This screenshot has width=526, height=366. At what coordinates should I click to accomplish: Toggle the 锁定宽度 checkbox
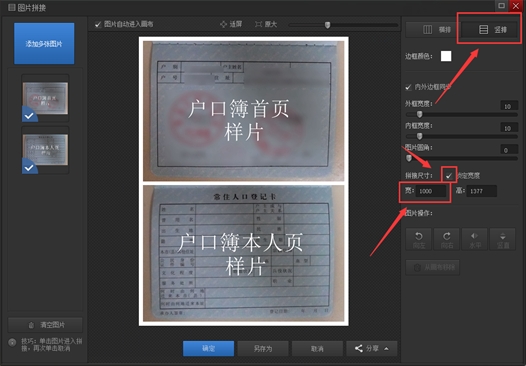click(x=449, y=175)
